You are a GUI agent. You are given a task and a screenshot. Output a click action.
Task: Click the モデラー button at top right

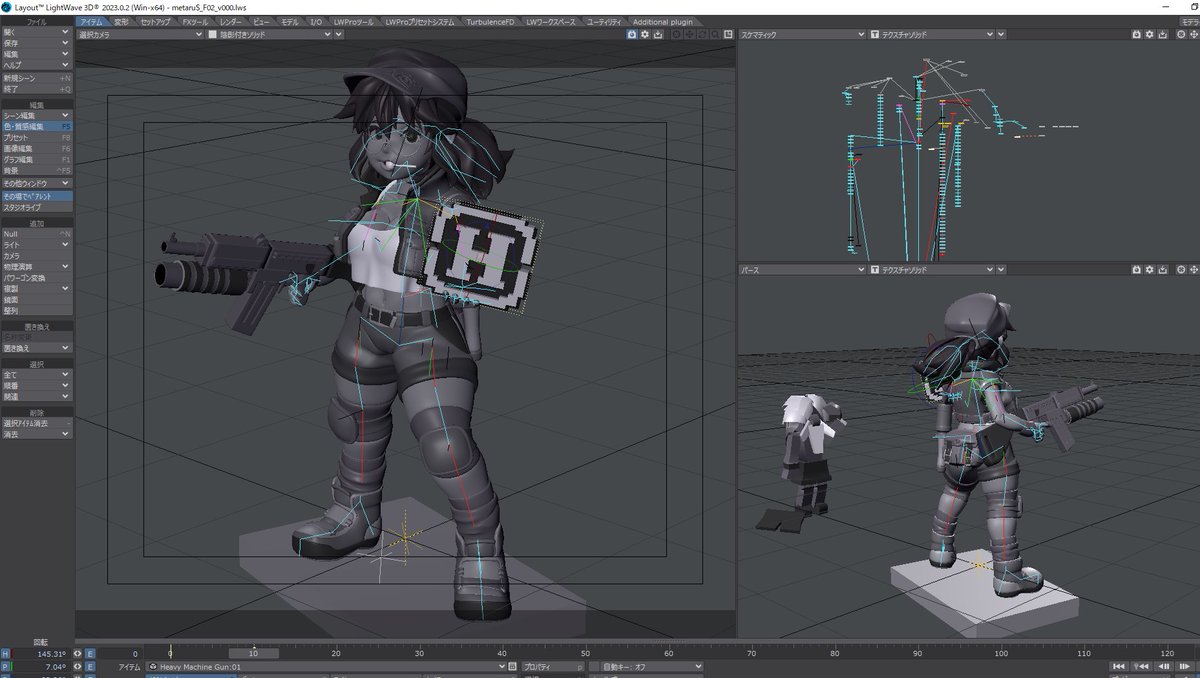[x=1189, y=21]
